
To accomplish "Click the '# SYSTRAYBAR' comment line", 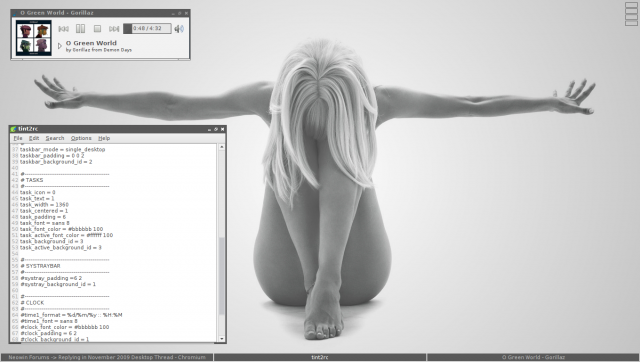I will pos(40,266).
